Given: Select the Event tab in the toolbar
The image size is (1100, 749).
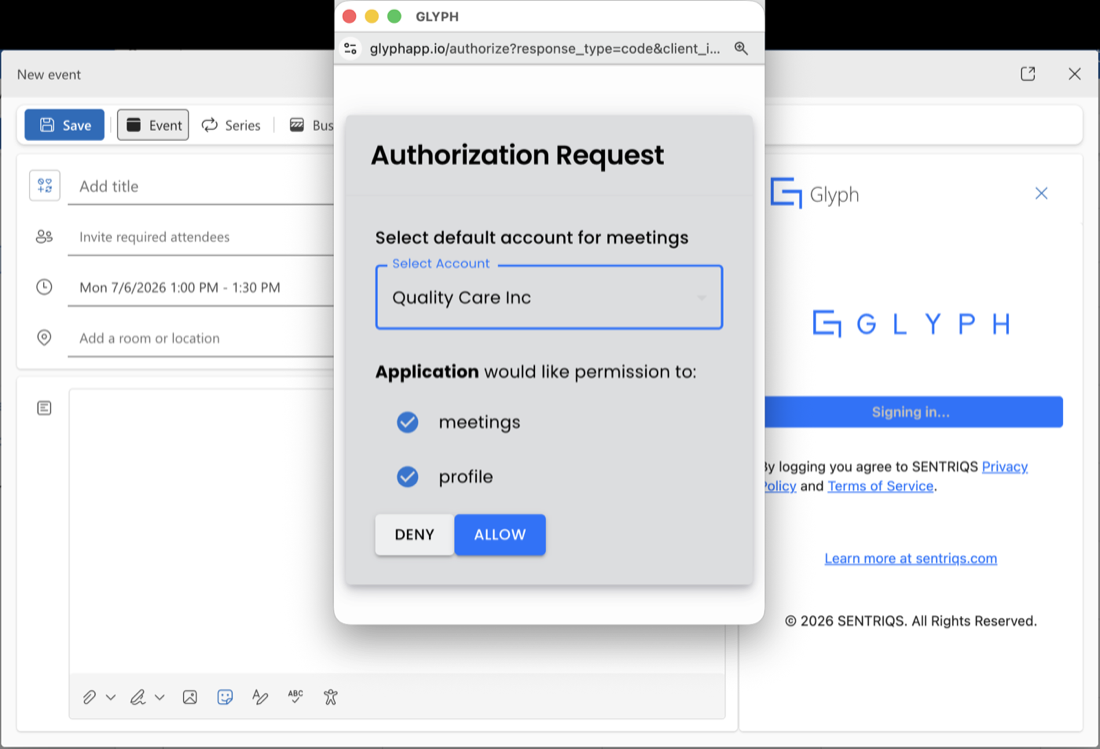Looking at the screenshot, I should 153,125.
